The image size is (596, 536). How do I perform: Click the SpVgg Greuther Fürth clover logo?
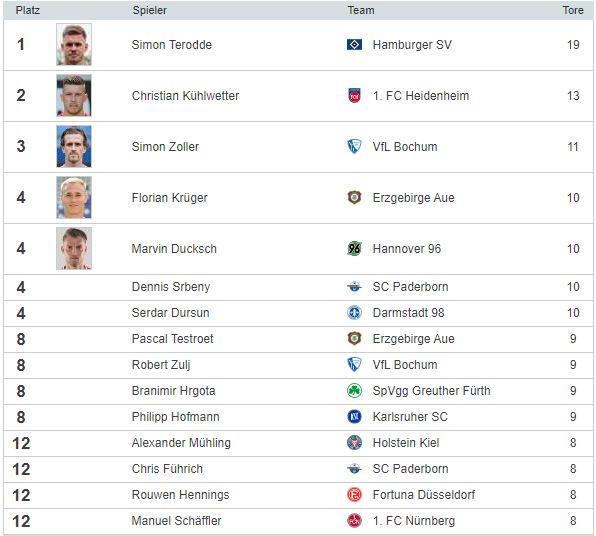pyautogui.click(x=354, y=390)
